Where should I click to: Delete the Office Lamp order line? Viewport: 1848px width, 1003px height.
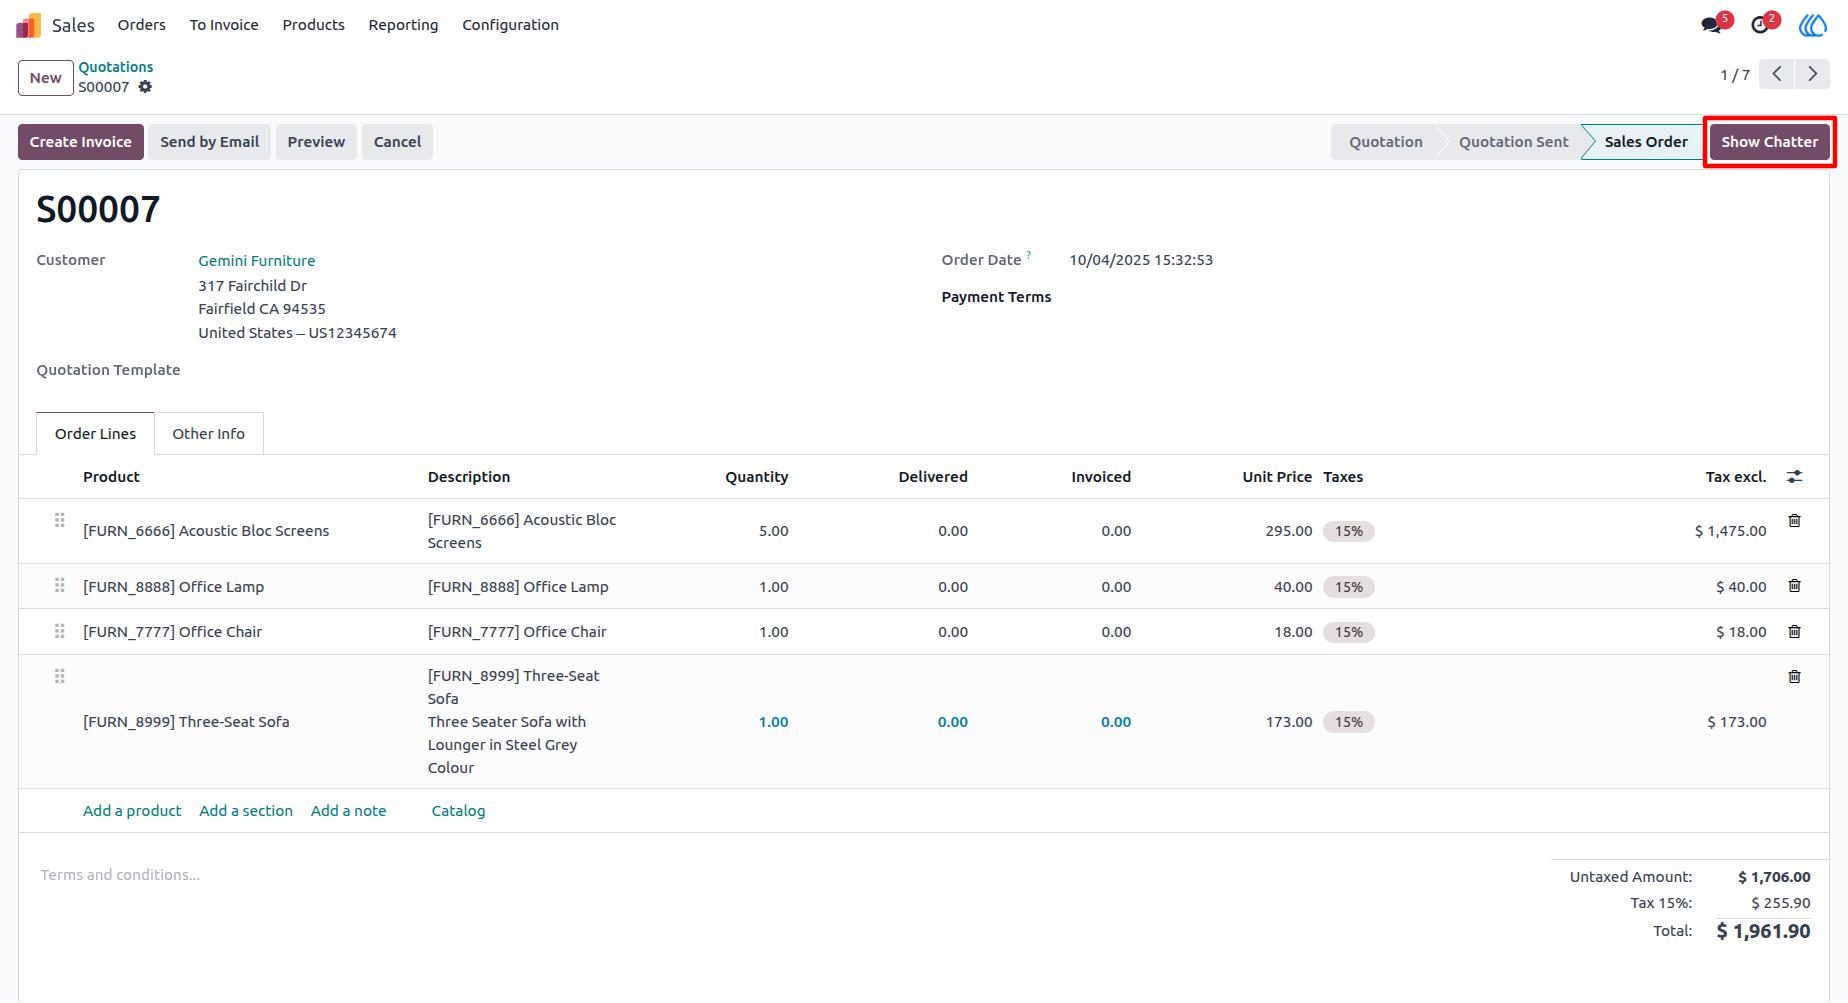tap(1794, 586)
